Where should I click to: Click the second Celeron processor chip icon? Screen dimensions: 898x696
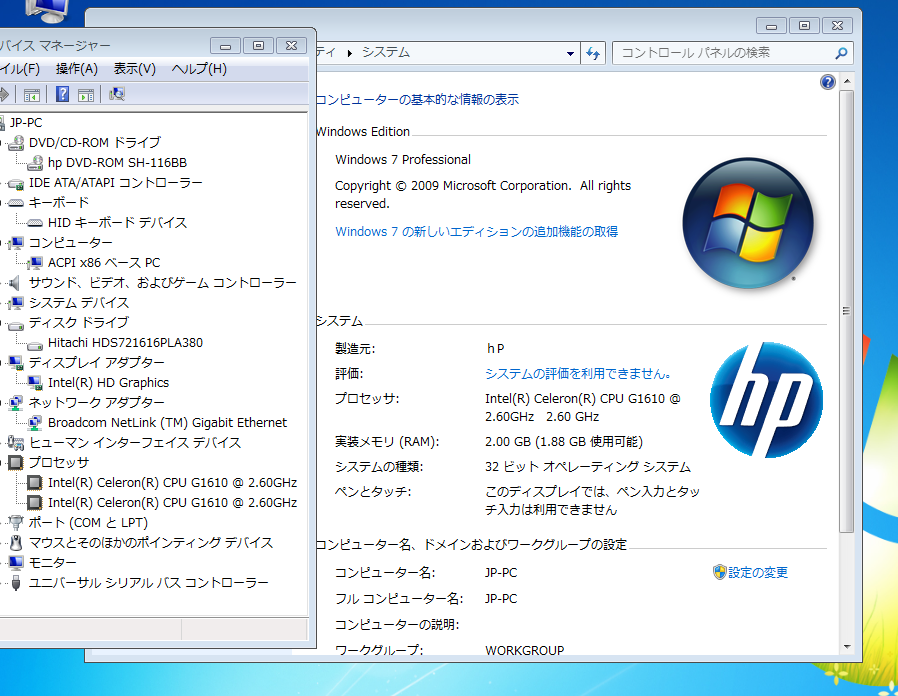[x=35, y=503]
